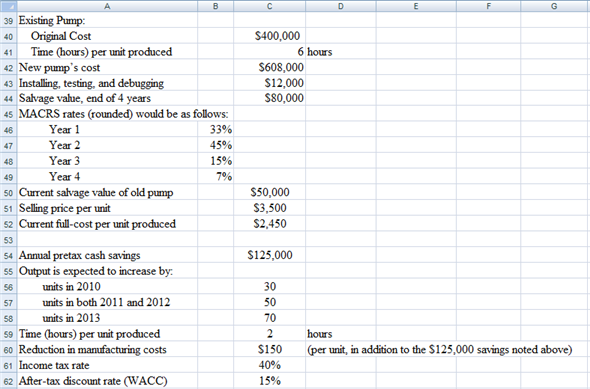Click 'units in both 2011 and 2012'

(107, 302)
